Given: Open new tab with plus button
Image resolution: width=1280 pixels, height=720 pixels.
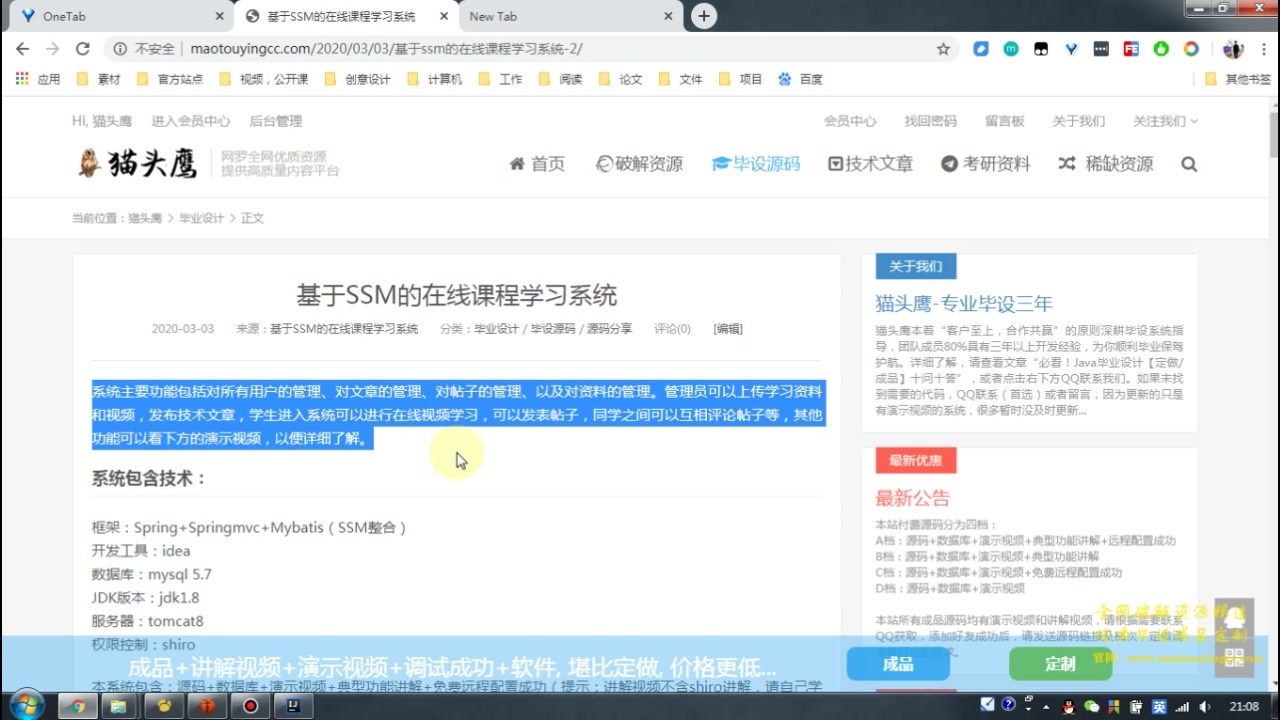Looking at the screenshot, I should pos(704,16).
